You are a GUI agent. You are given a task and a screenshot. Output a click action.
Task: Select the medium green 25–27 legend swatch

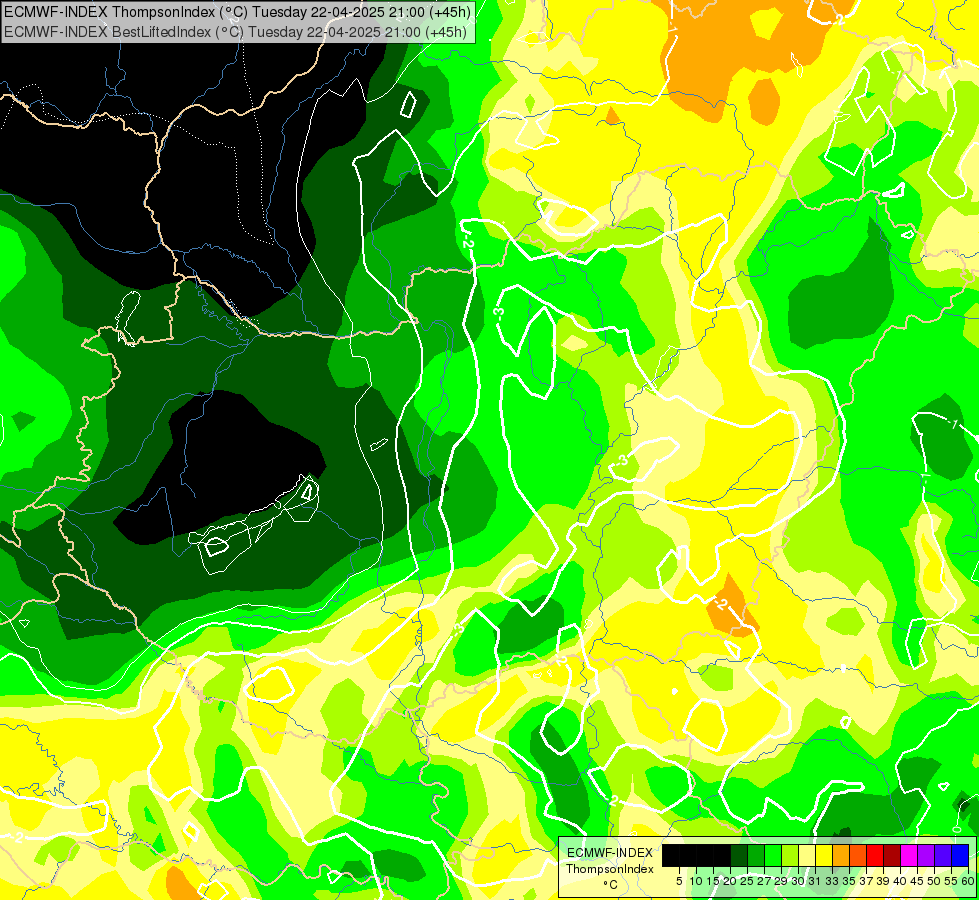point(755,856)
